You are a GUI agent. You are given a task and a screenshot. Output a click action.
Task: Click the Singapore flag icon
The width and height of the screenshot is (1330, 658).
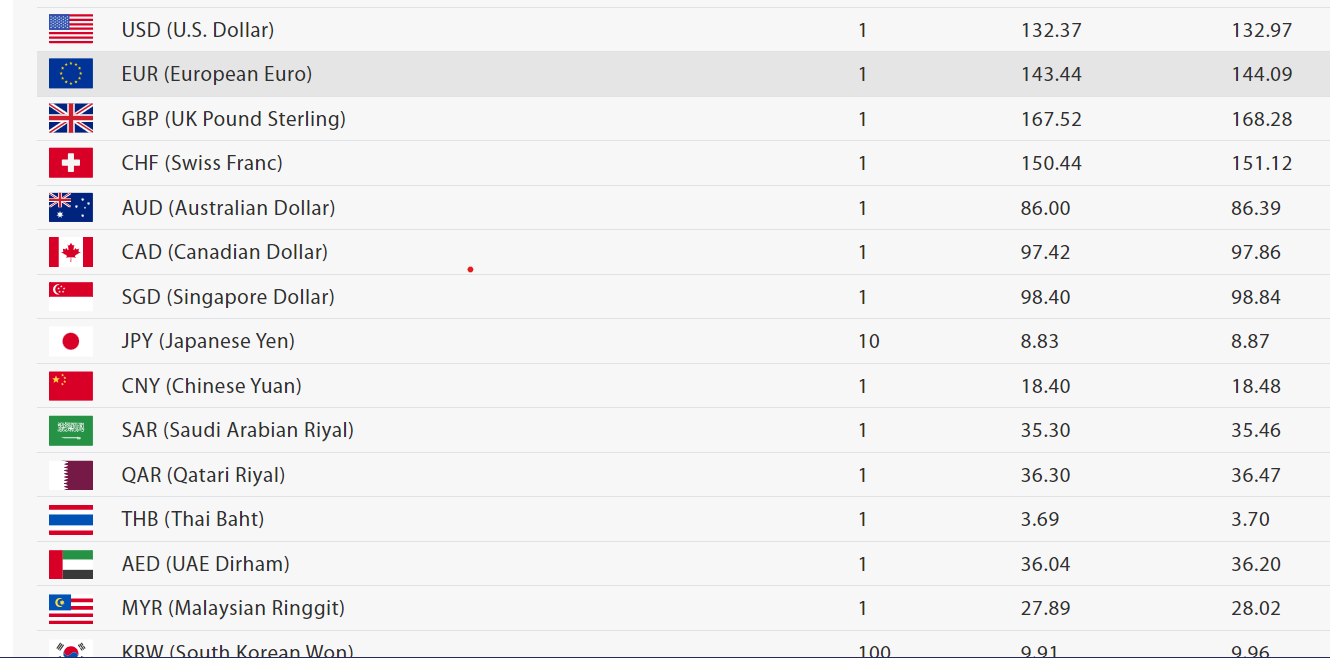(x=71, y=297)
